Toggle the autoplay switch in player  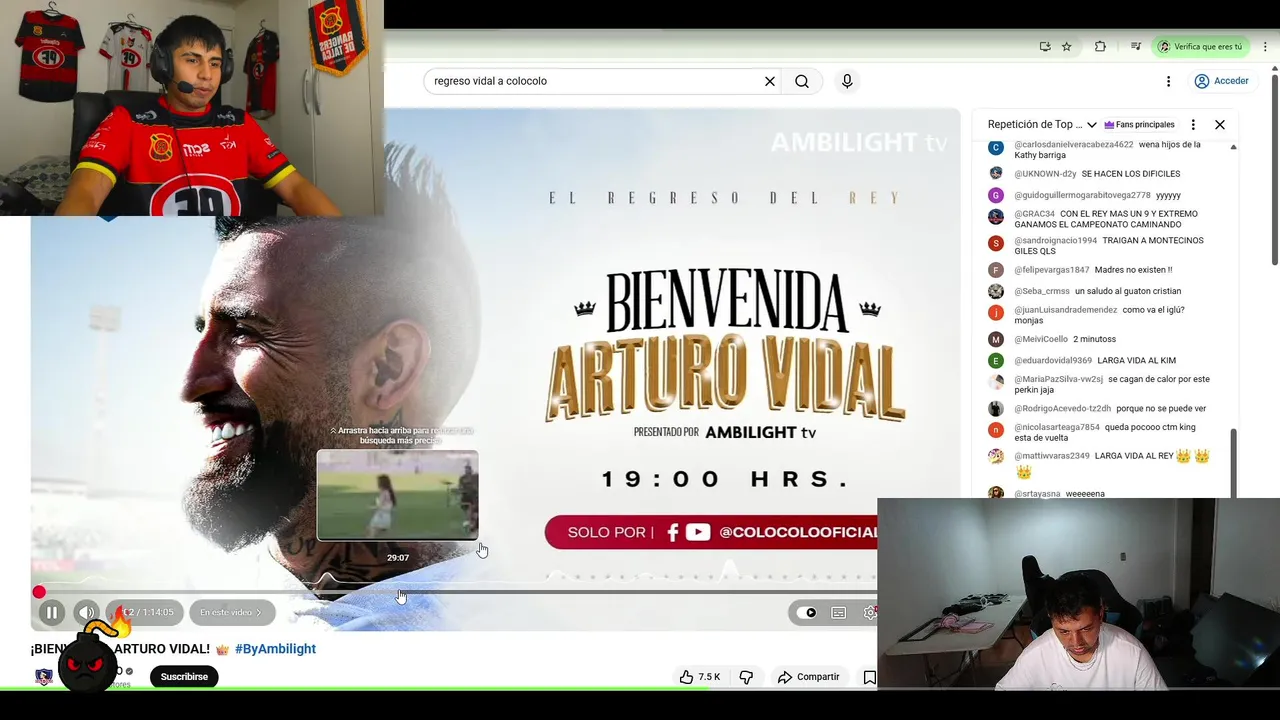click(806, 613)
